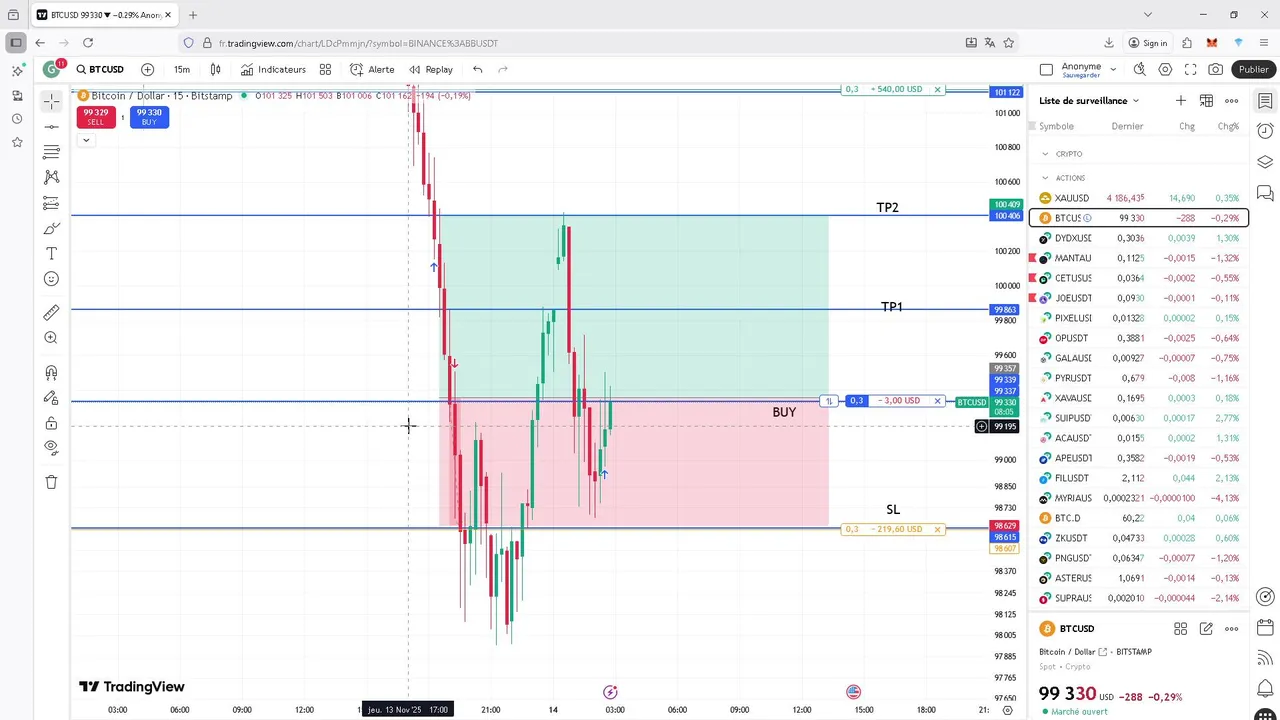Activate the zoom in tool

coord(51,338)
